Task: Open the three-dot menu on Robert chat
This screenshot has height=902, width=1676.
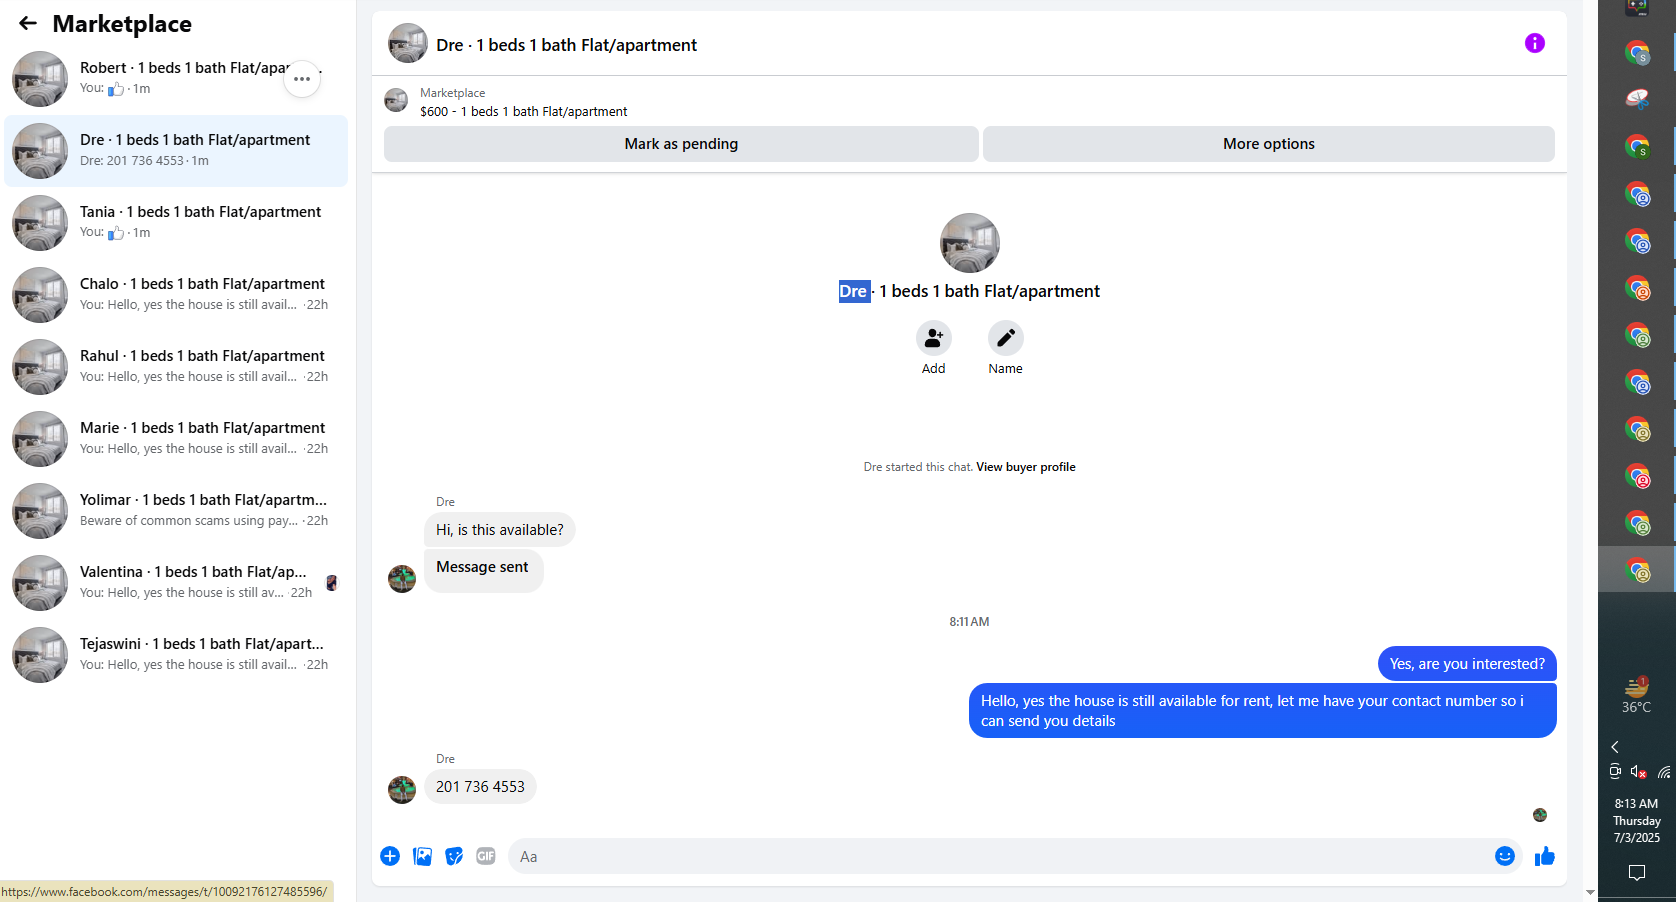Action: pos(302,78)
